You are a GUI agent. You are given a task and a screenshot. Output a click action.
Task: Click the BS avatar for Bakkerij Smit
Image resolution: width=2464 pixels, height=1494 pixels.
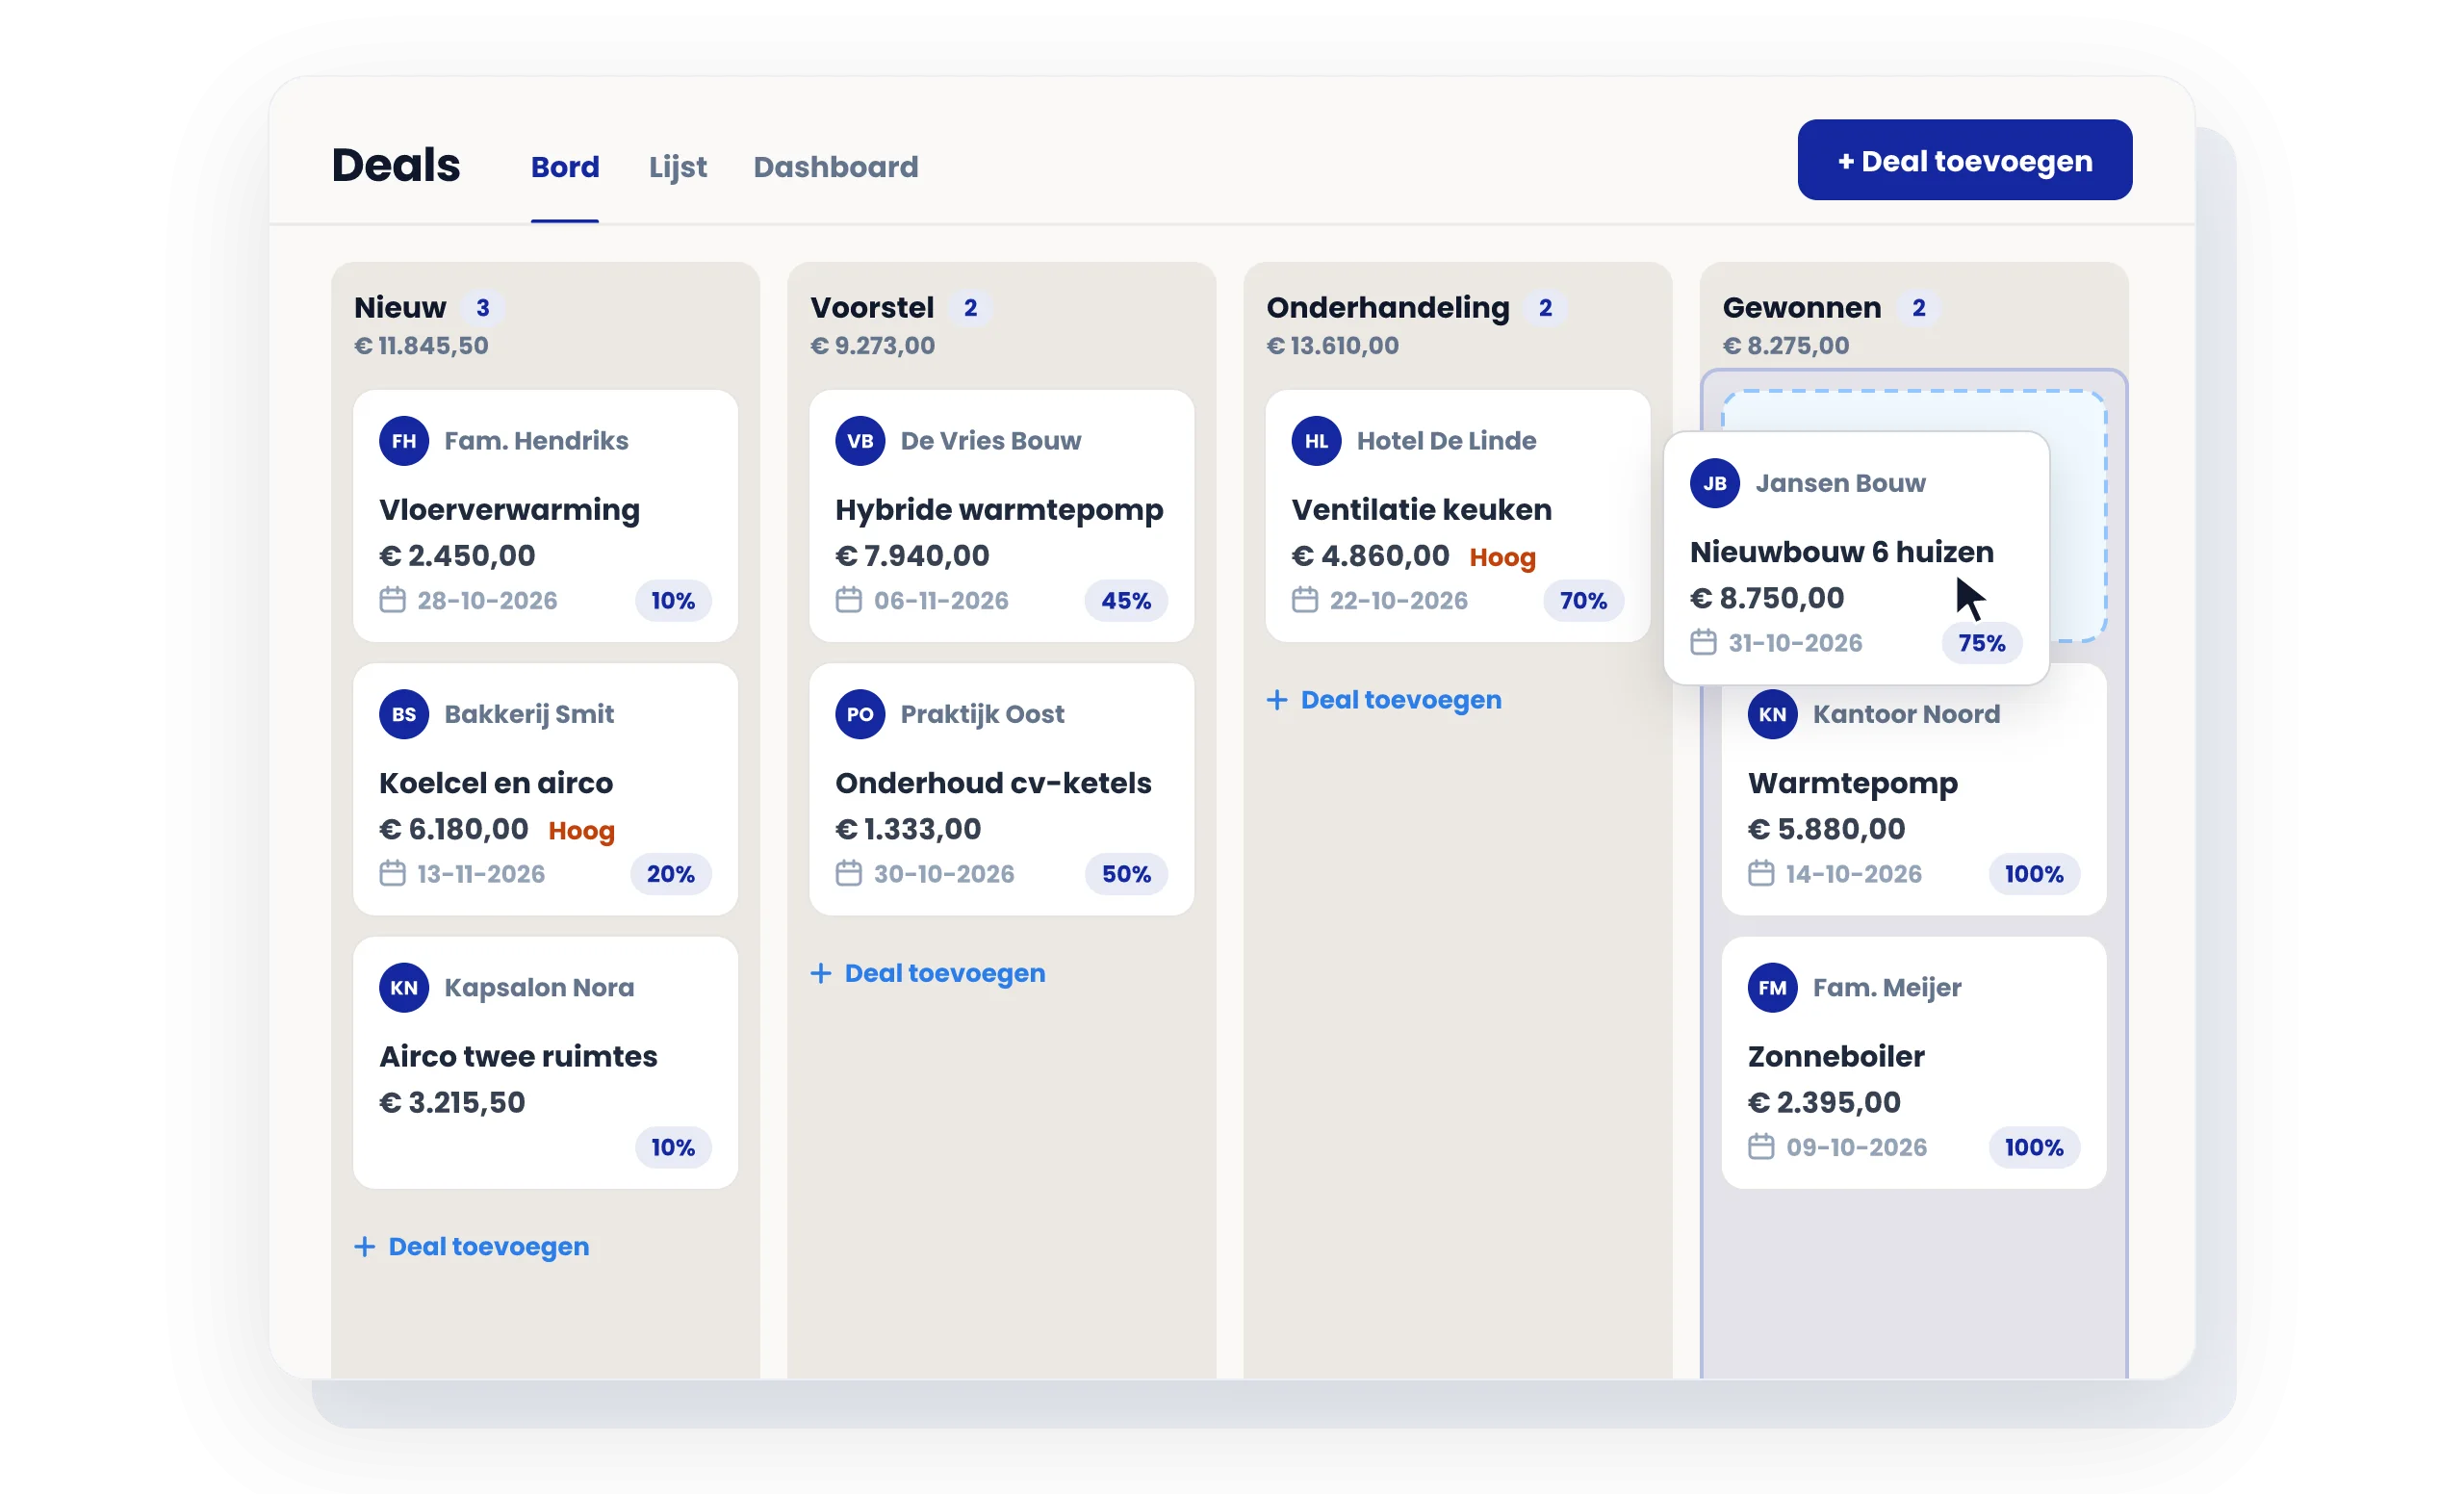(x=404, y=714)
